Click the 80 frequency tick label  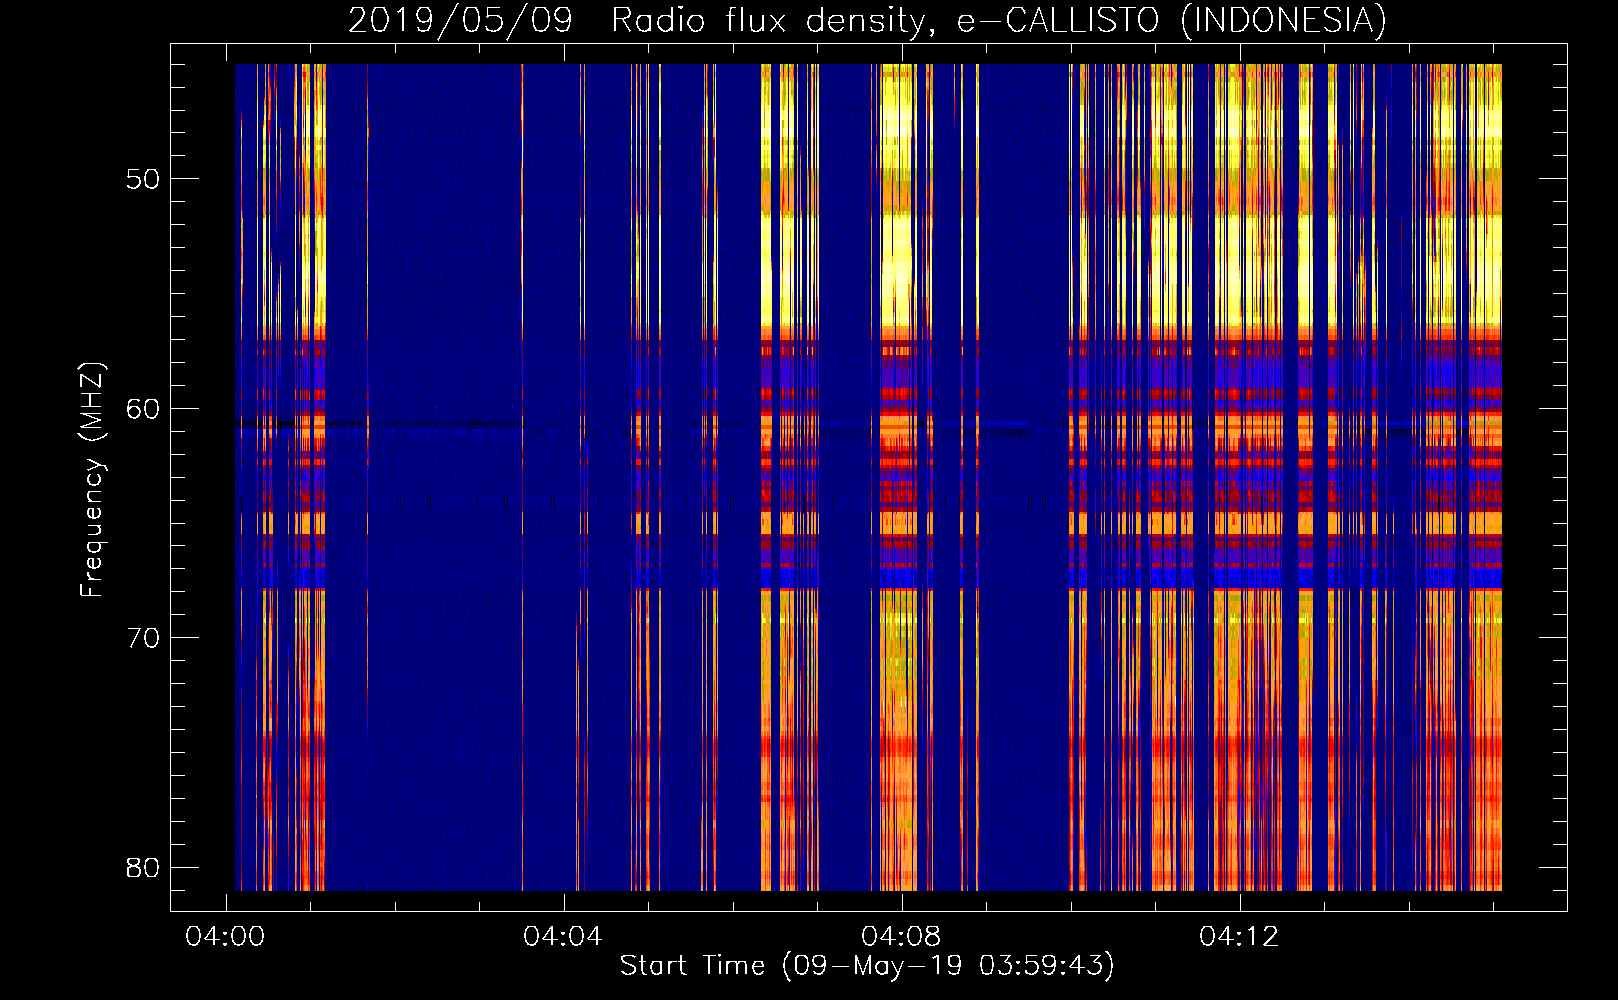pos(143,867)
